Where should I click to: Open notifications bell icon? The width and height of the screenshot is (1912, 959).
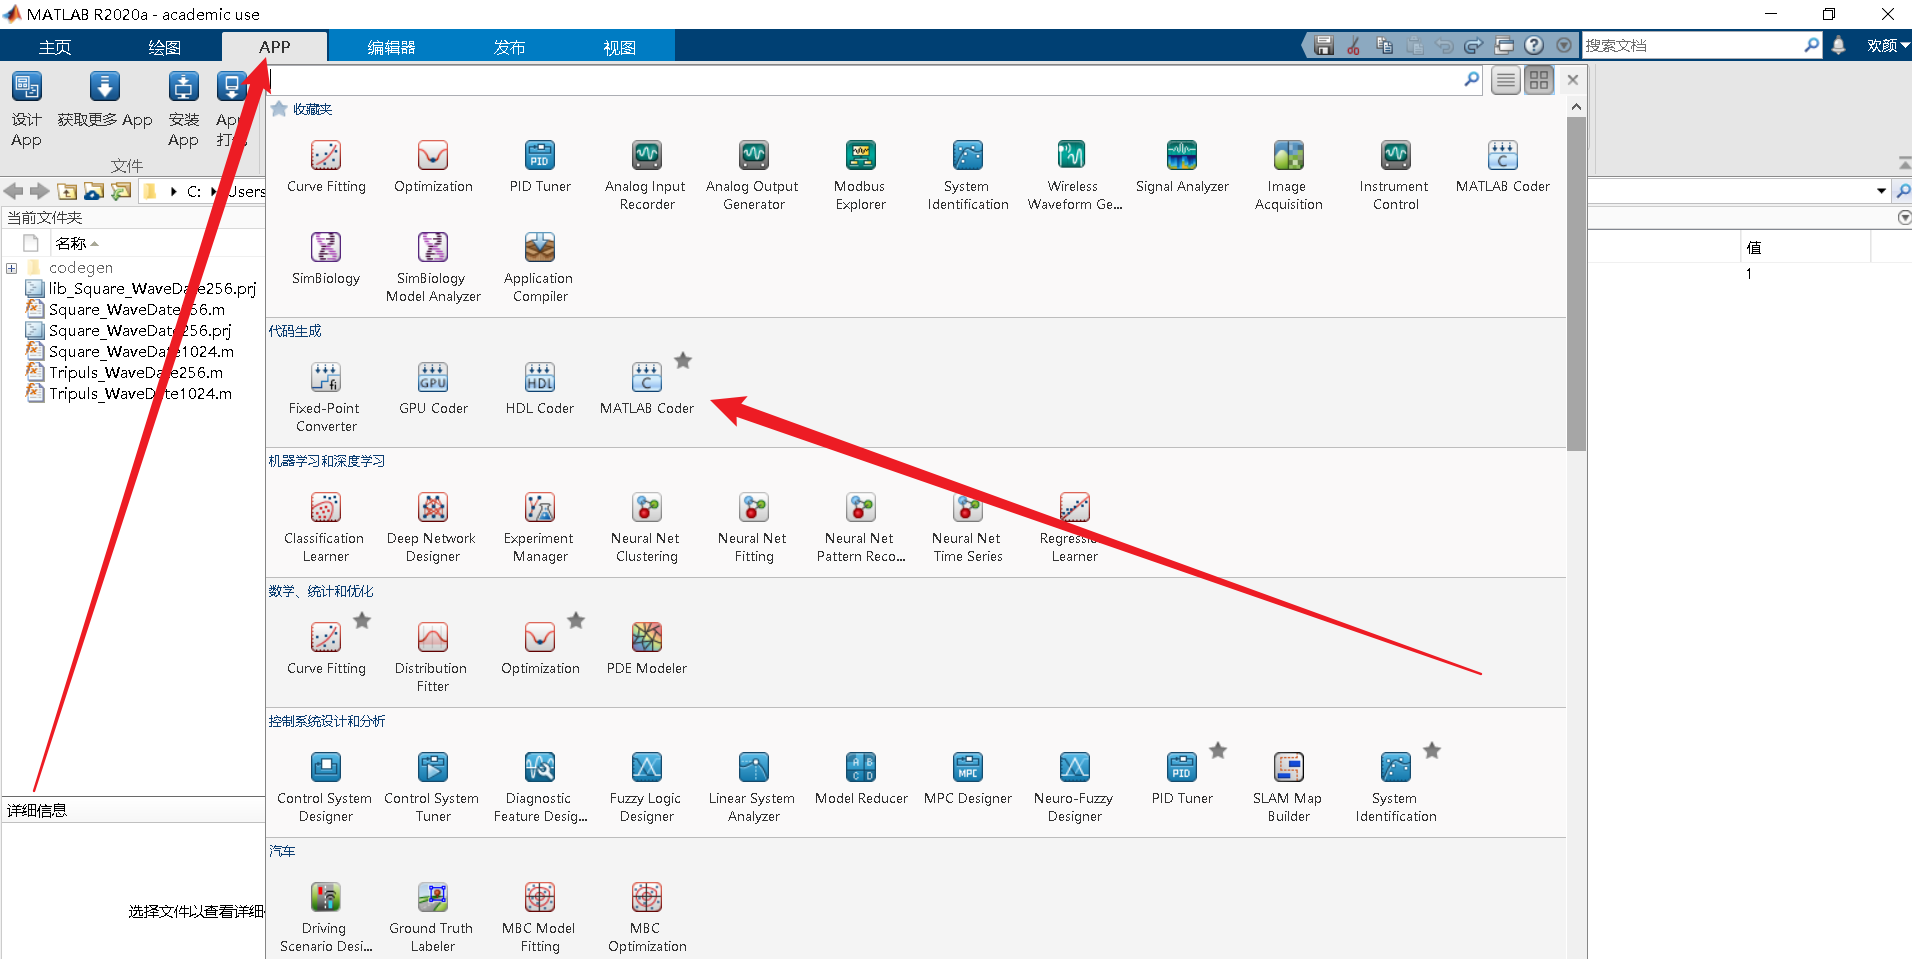[x=1838, y=45]
